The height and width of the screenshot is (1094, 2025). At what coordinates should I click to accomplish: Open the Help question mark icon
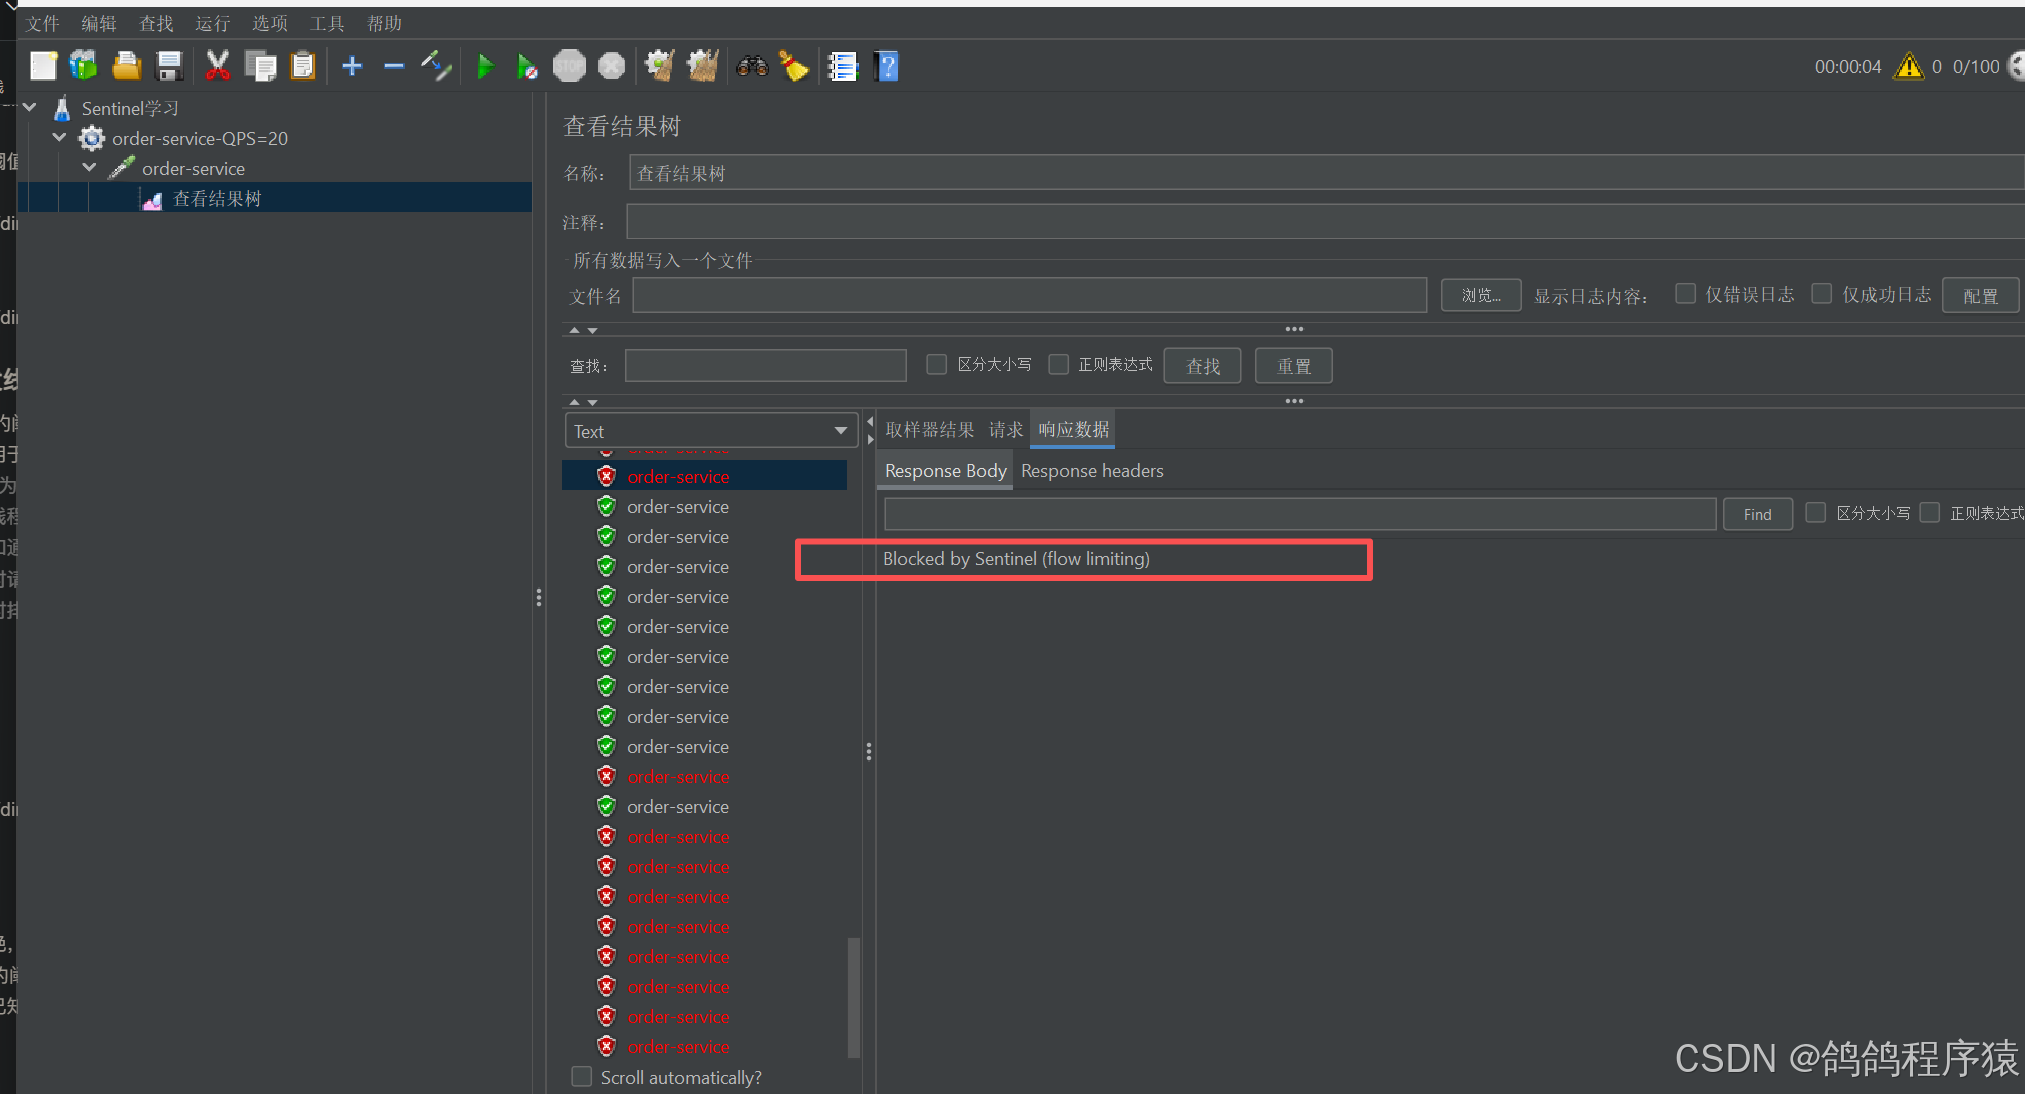click(886, 67)
